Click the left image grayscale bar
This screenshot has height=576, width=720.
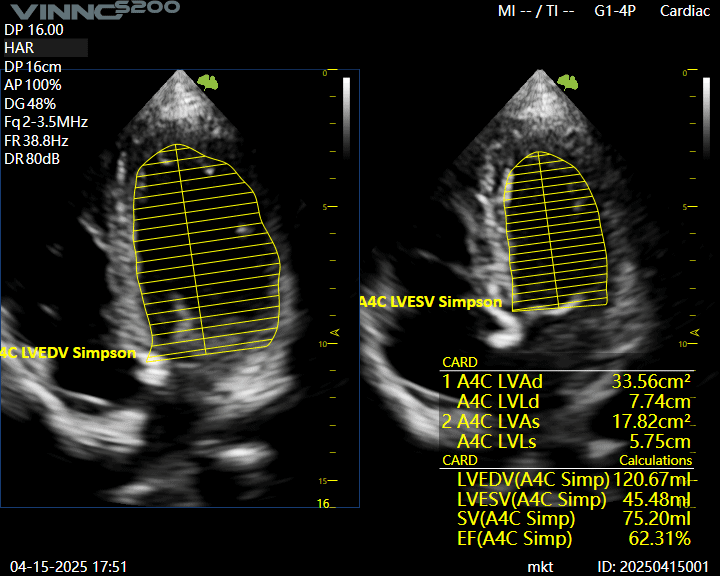(x=347, y=98)
